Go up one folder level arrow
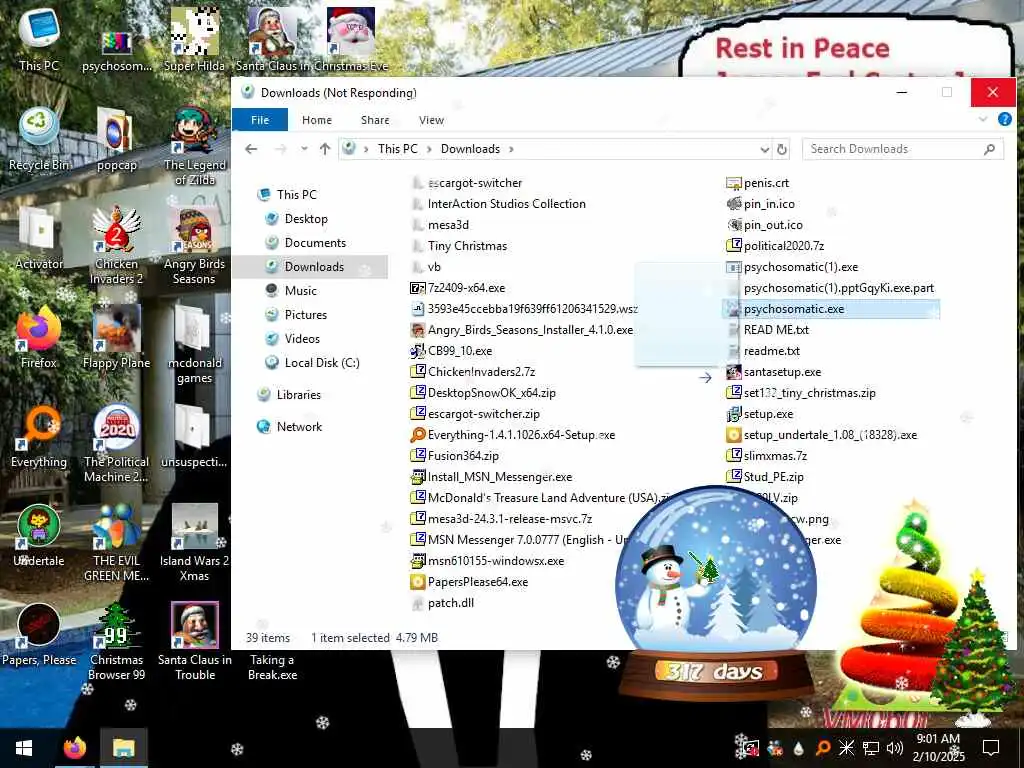The width and height of the screenshot is (1024, 768). coord(325,149)
